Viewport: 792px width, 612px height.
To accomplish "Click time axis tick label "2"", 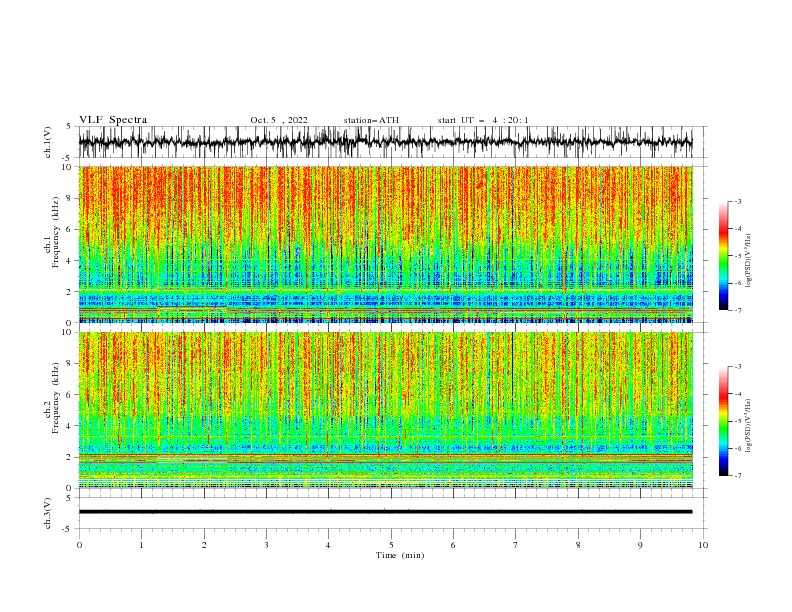I will pyautogui.click(x=204, y=545).
